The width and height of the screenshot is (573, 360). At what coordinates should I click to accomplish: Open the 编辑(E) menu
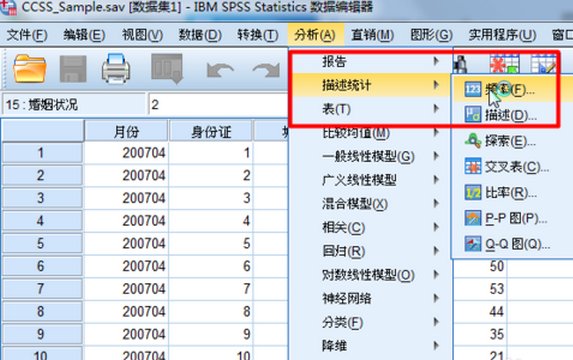tap(84, 35)
